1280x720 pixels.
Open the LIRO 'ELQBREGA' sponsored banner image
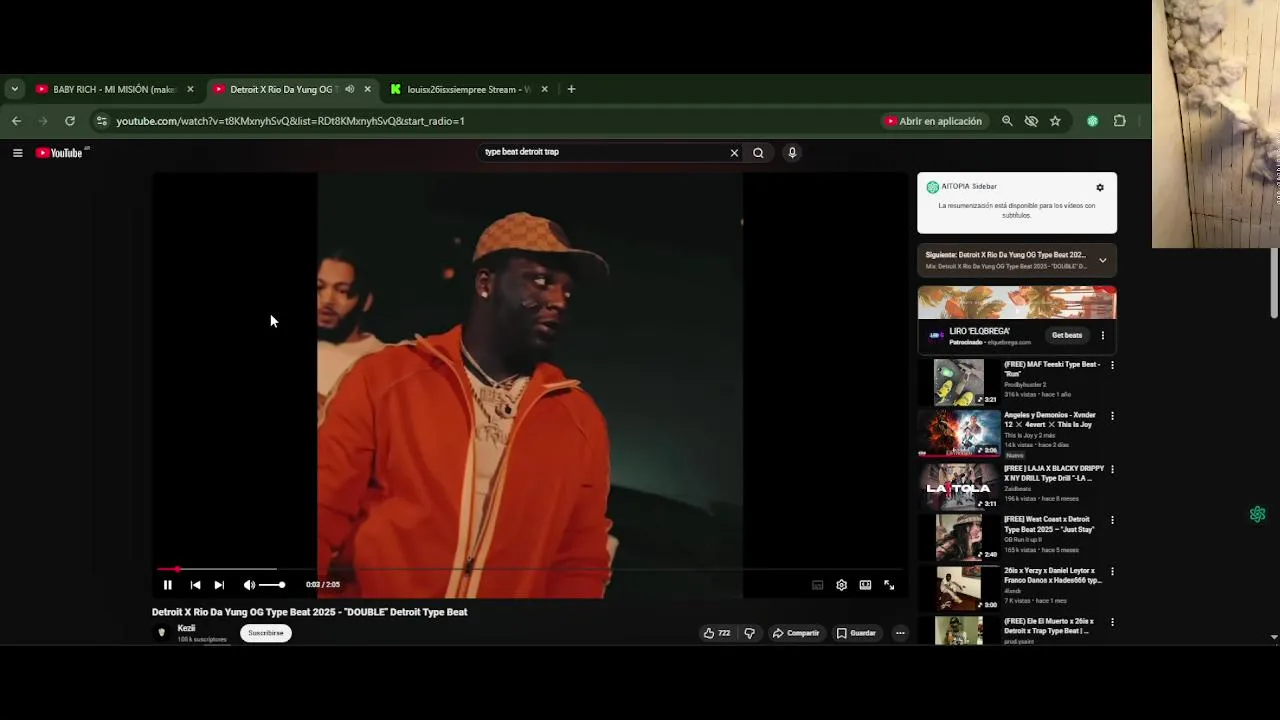[x=1017, y=303]
